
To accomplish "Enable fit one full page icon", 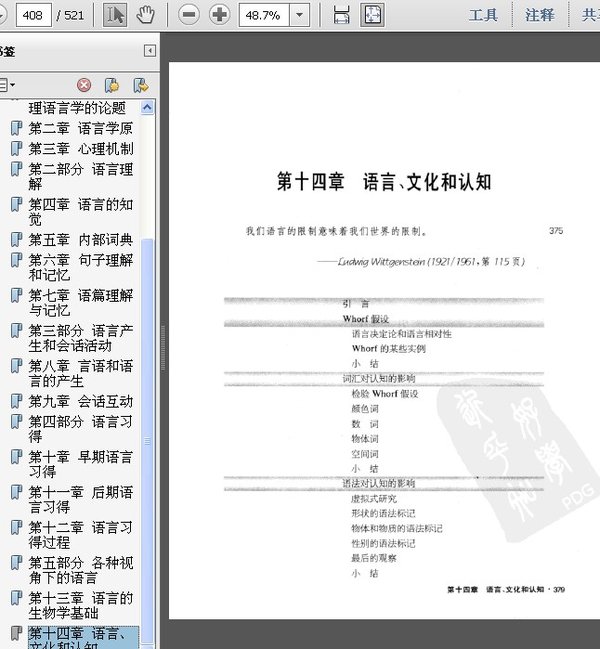I will 372,15.
